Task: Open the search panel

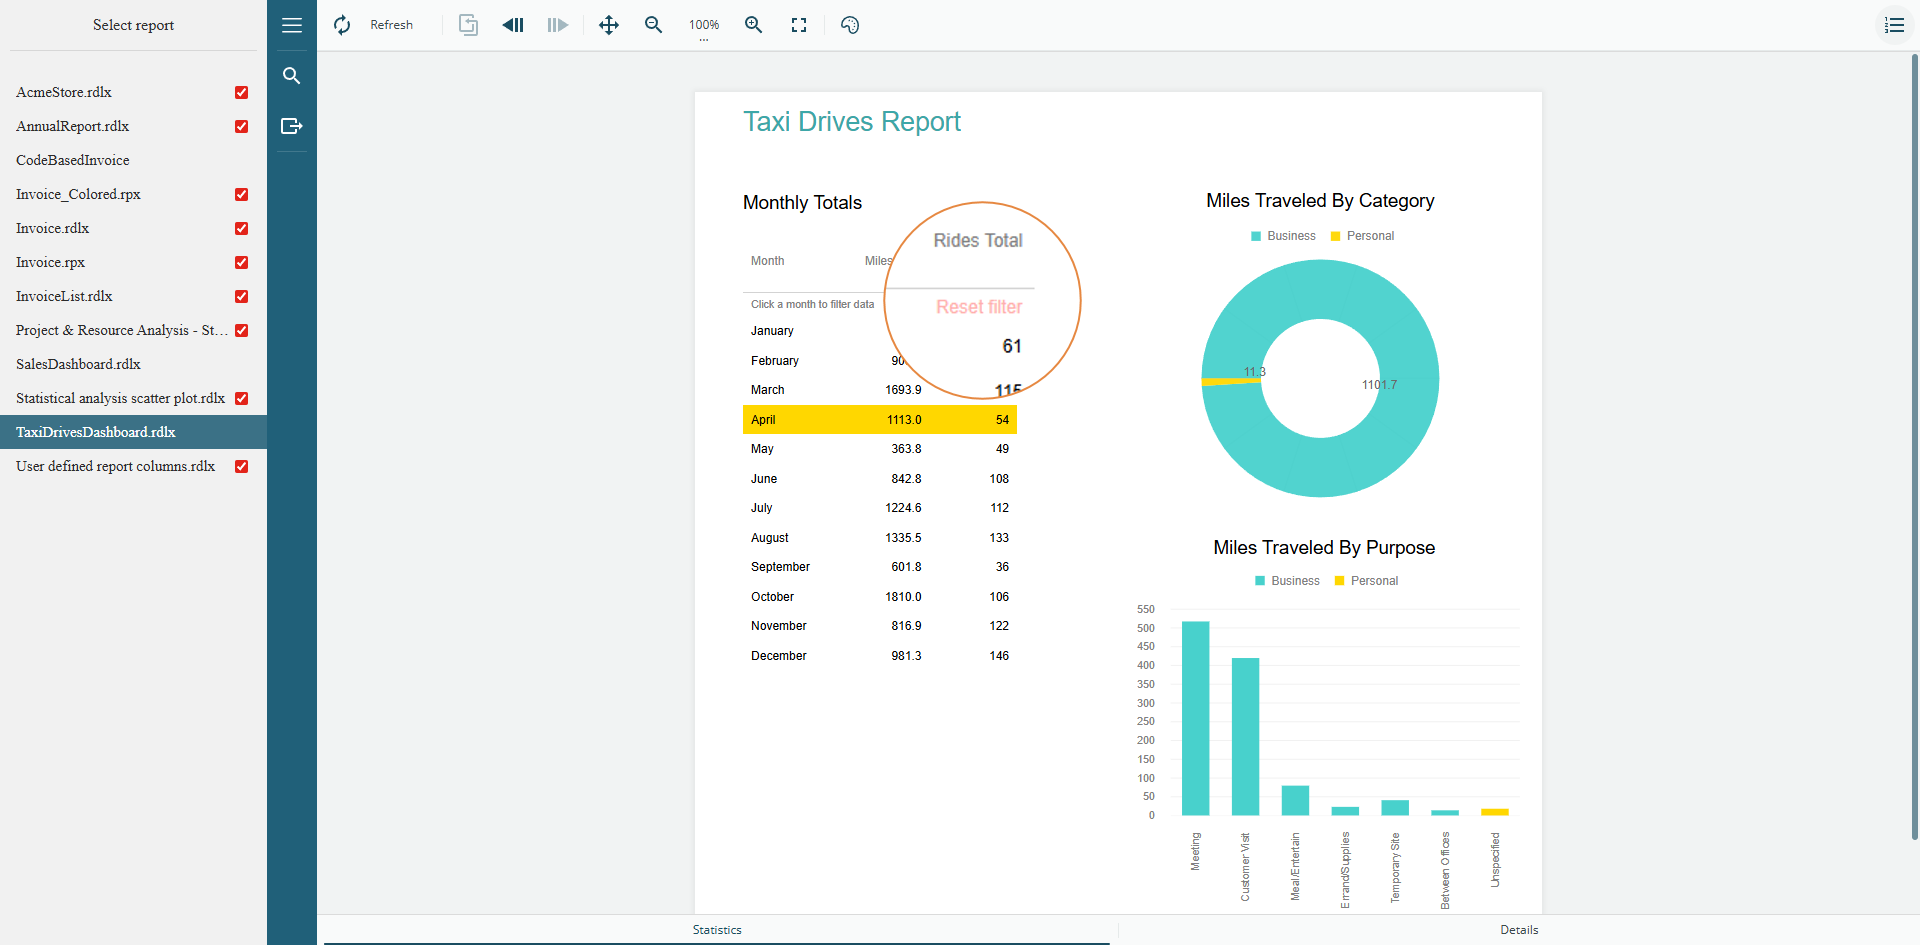Action: click(x=292, y=76)
